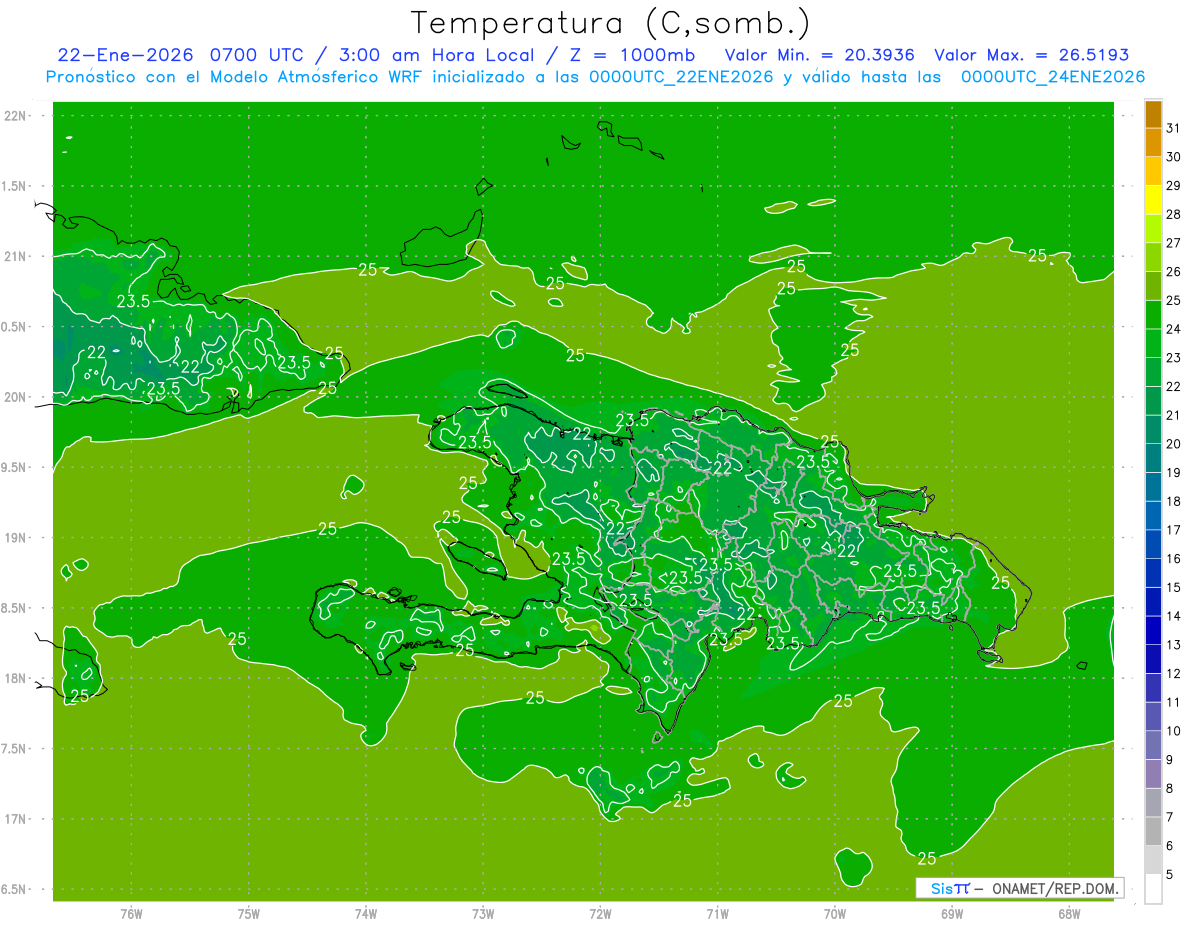Click the '76W' longitude axis label
Viewport: 1200px width, 927px height.
(131, 913)
